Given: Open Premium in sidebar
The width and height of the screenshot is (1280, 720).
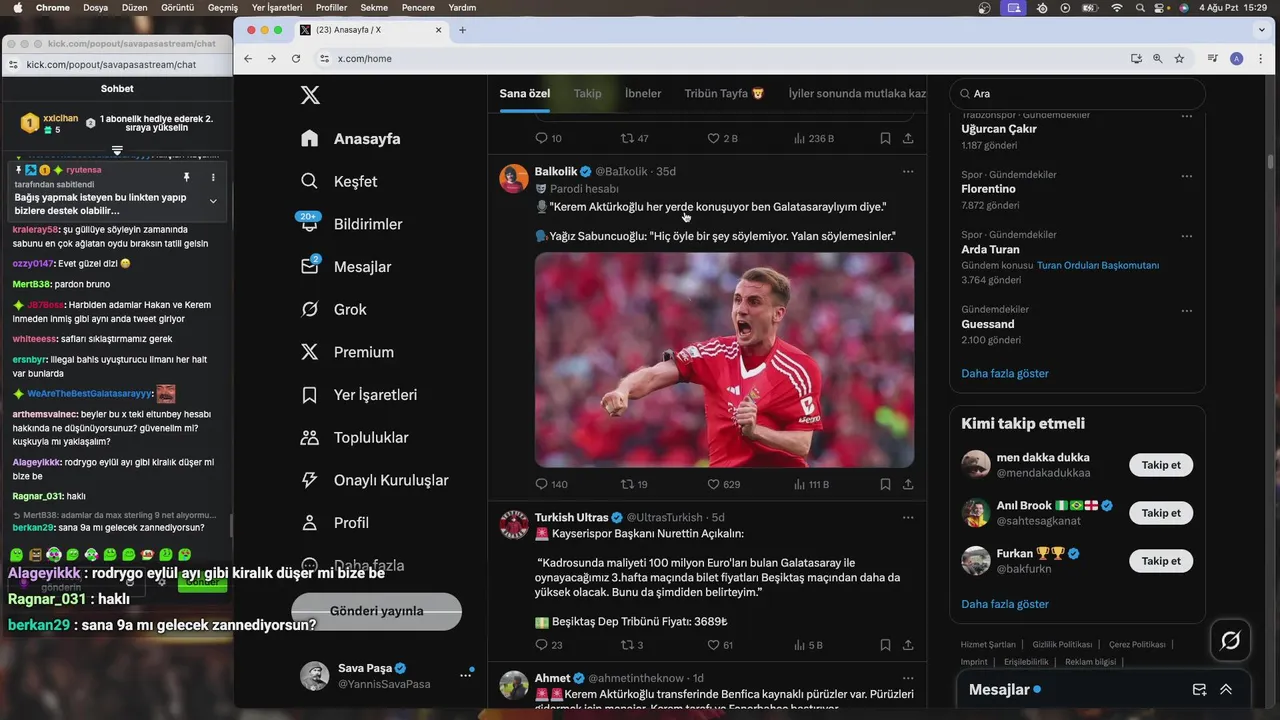Looking at the screenshot, I should [x=347, y=352].
